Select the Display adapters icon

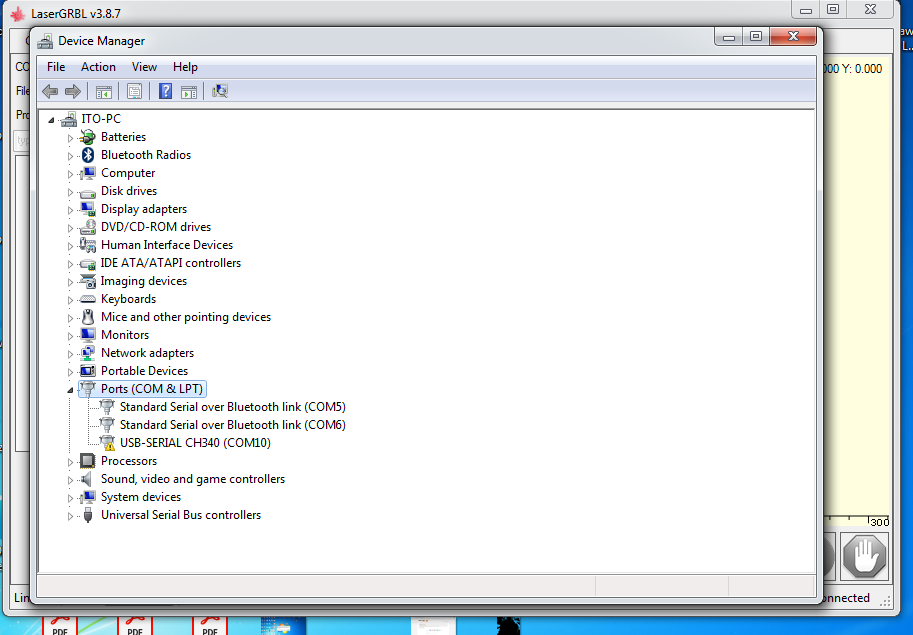click(x=88, y=209)
